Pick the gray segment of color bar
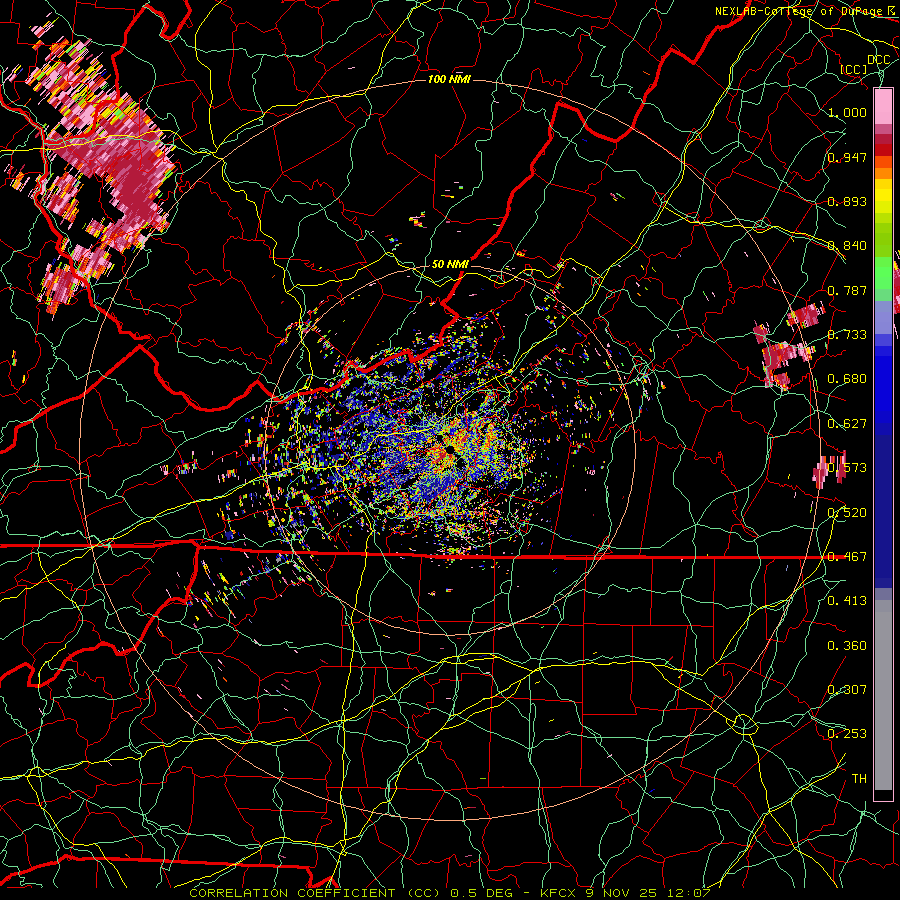This screenshot has width=900, height=900. 883,695
